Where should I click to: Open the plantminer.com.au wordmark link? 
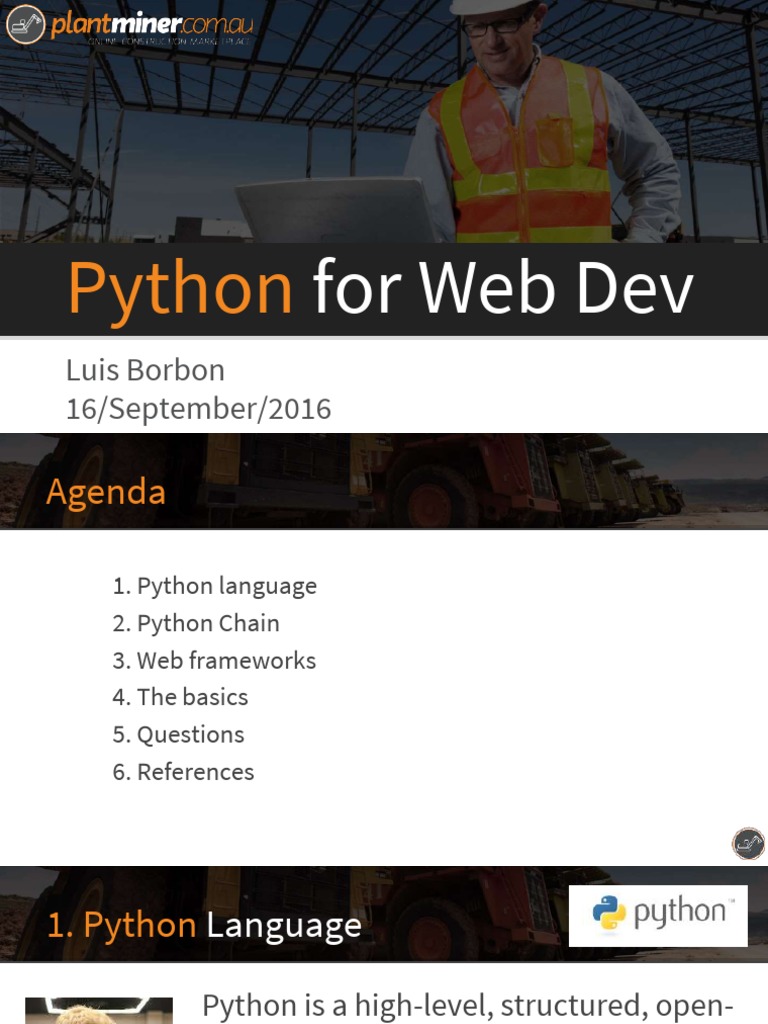[150, 22]
